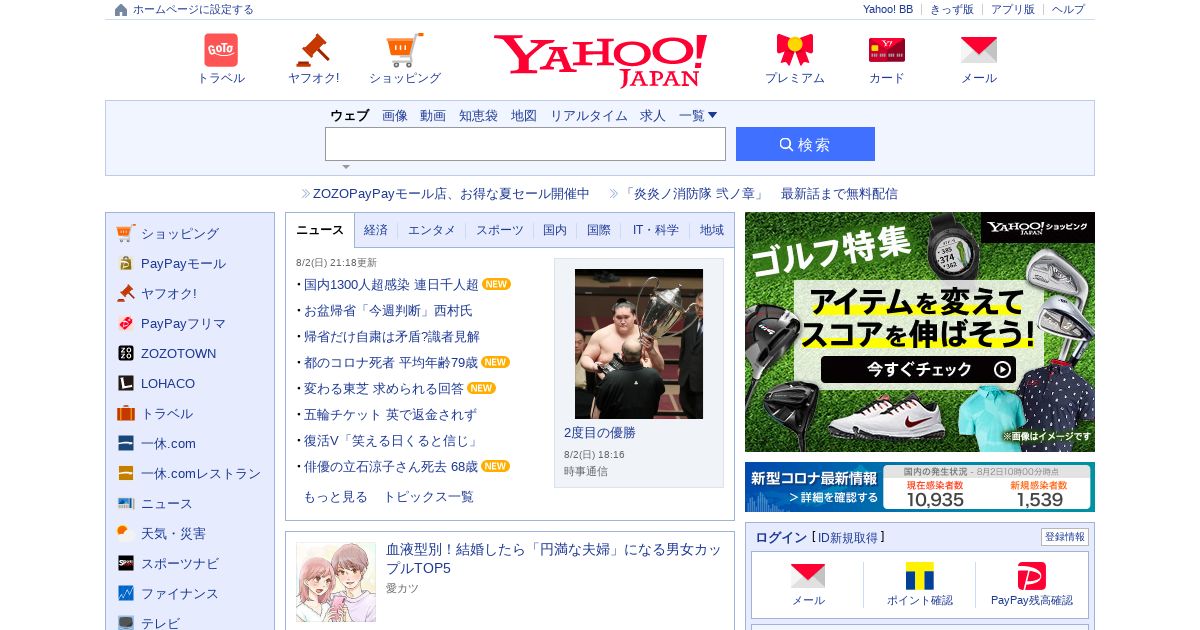
Task: Click the ゴルフ特集 shopping banner ad
Action: (920, 332)
